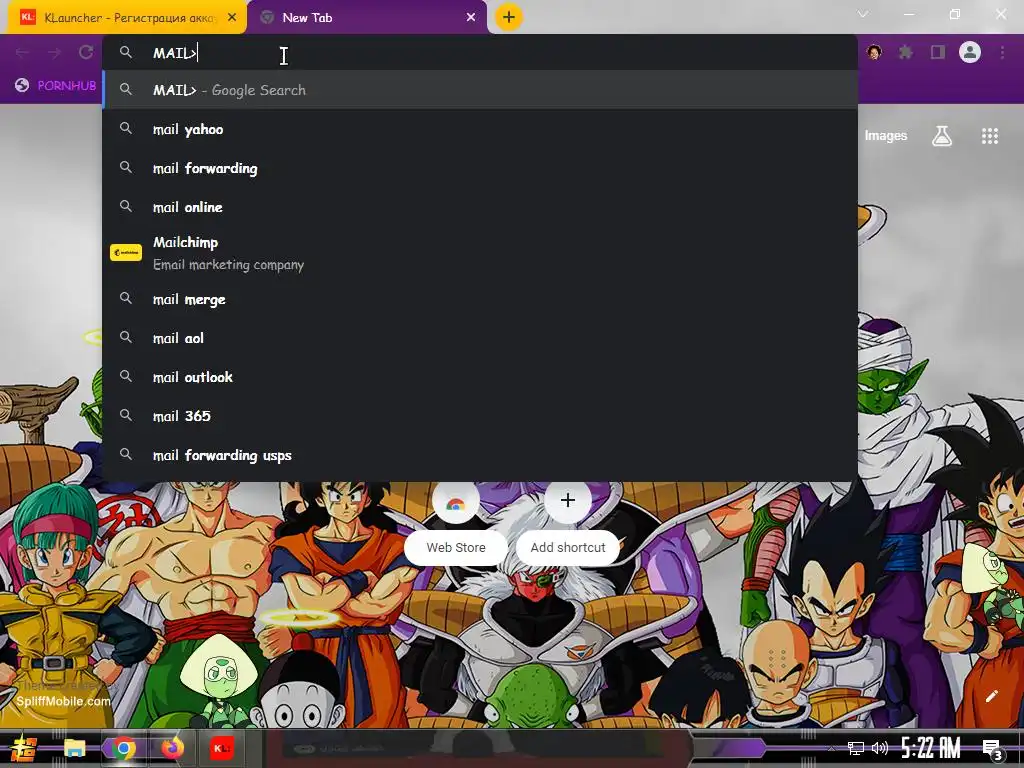Click the 5:22 AM clock

click(931, 748)
